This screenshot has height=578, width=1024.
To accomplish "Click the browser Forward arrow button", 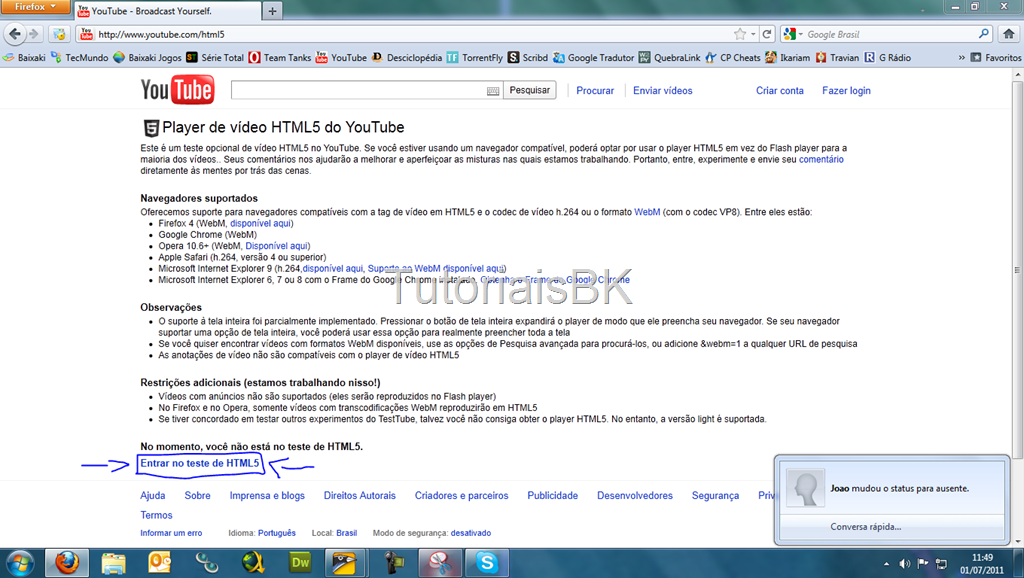I will tap(34, 34).
